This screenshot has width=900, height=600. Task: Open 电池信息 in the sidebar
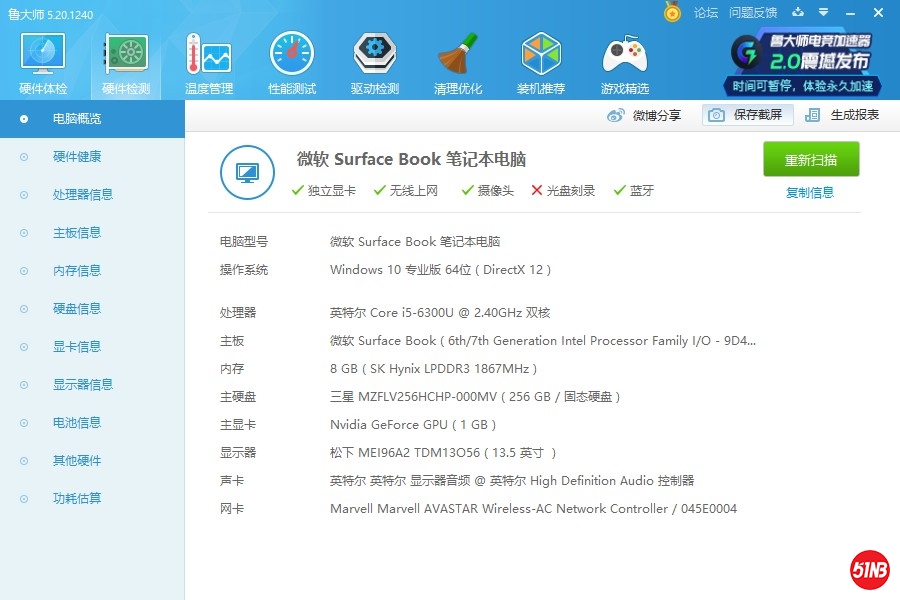click(77, 423)
